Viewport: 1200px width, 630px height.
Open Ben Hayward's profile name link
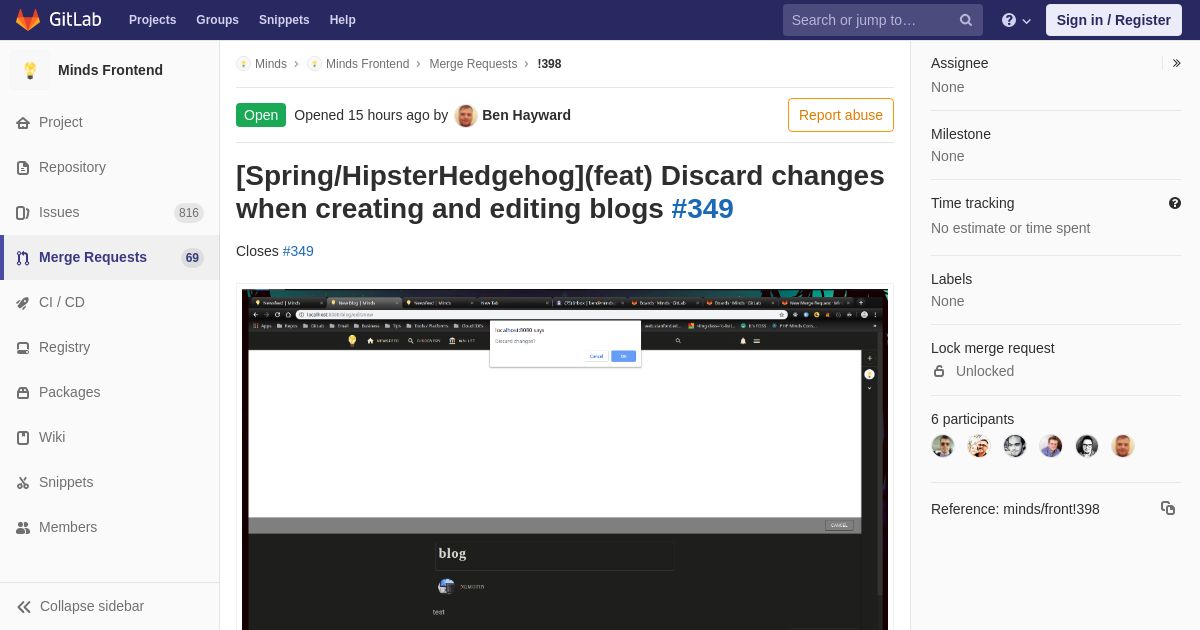pyautogui.click(x=526, y=115)
